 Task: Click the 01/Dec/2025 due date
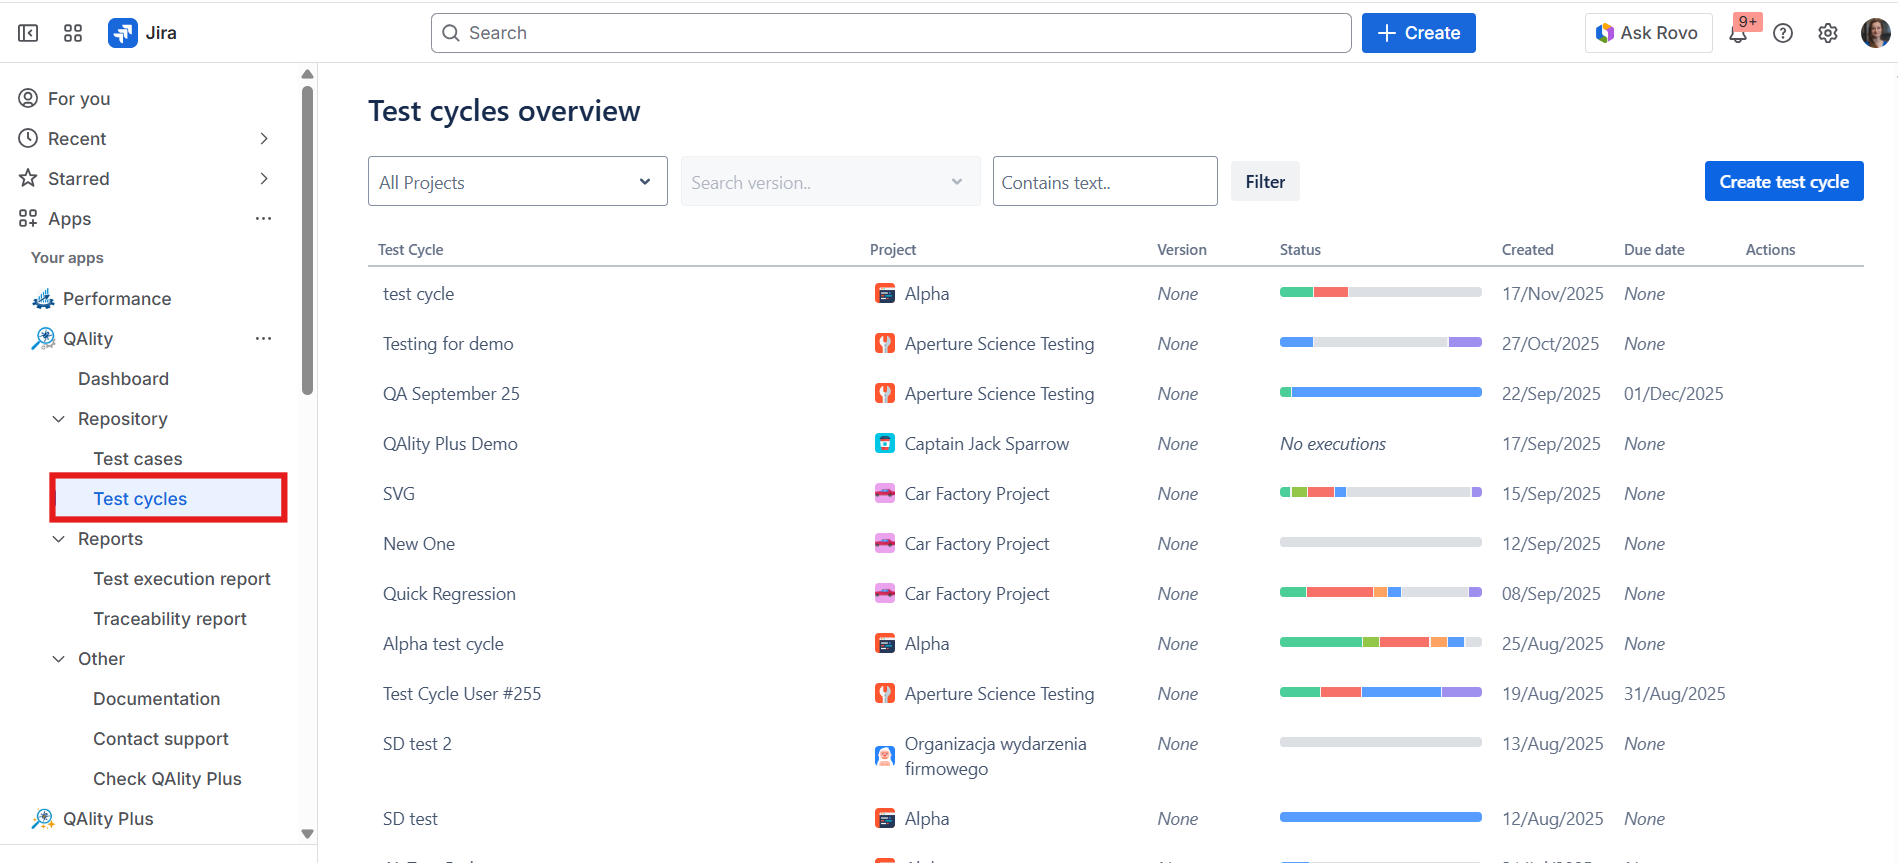coord(1674,393)
